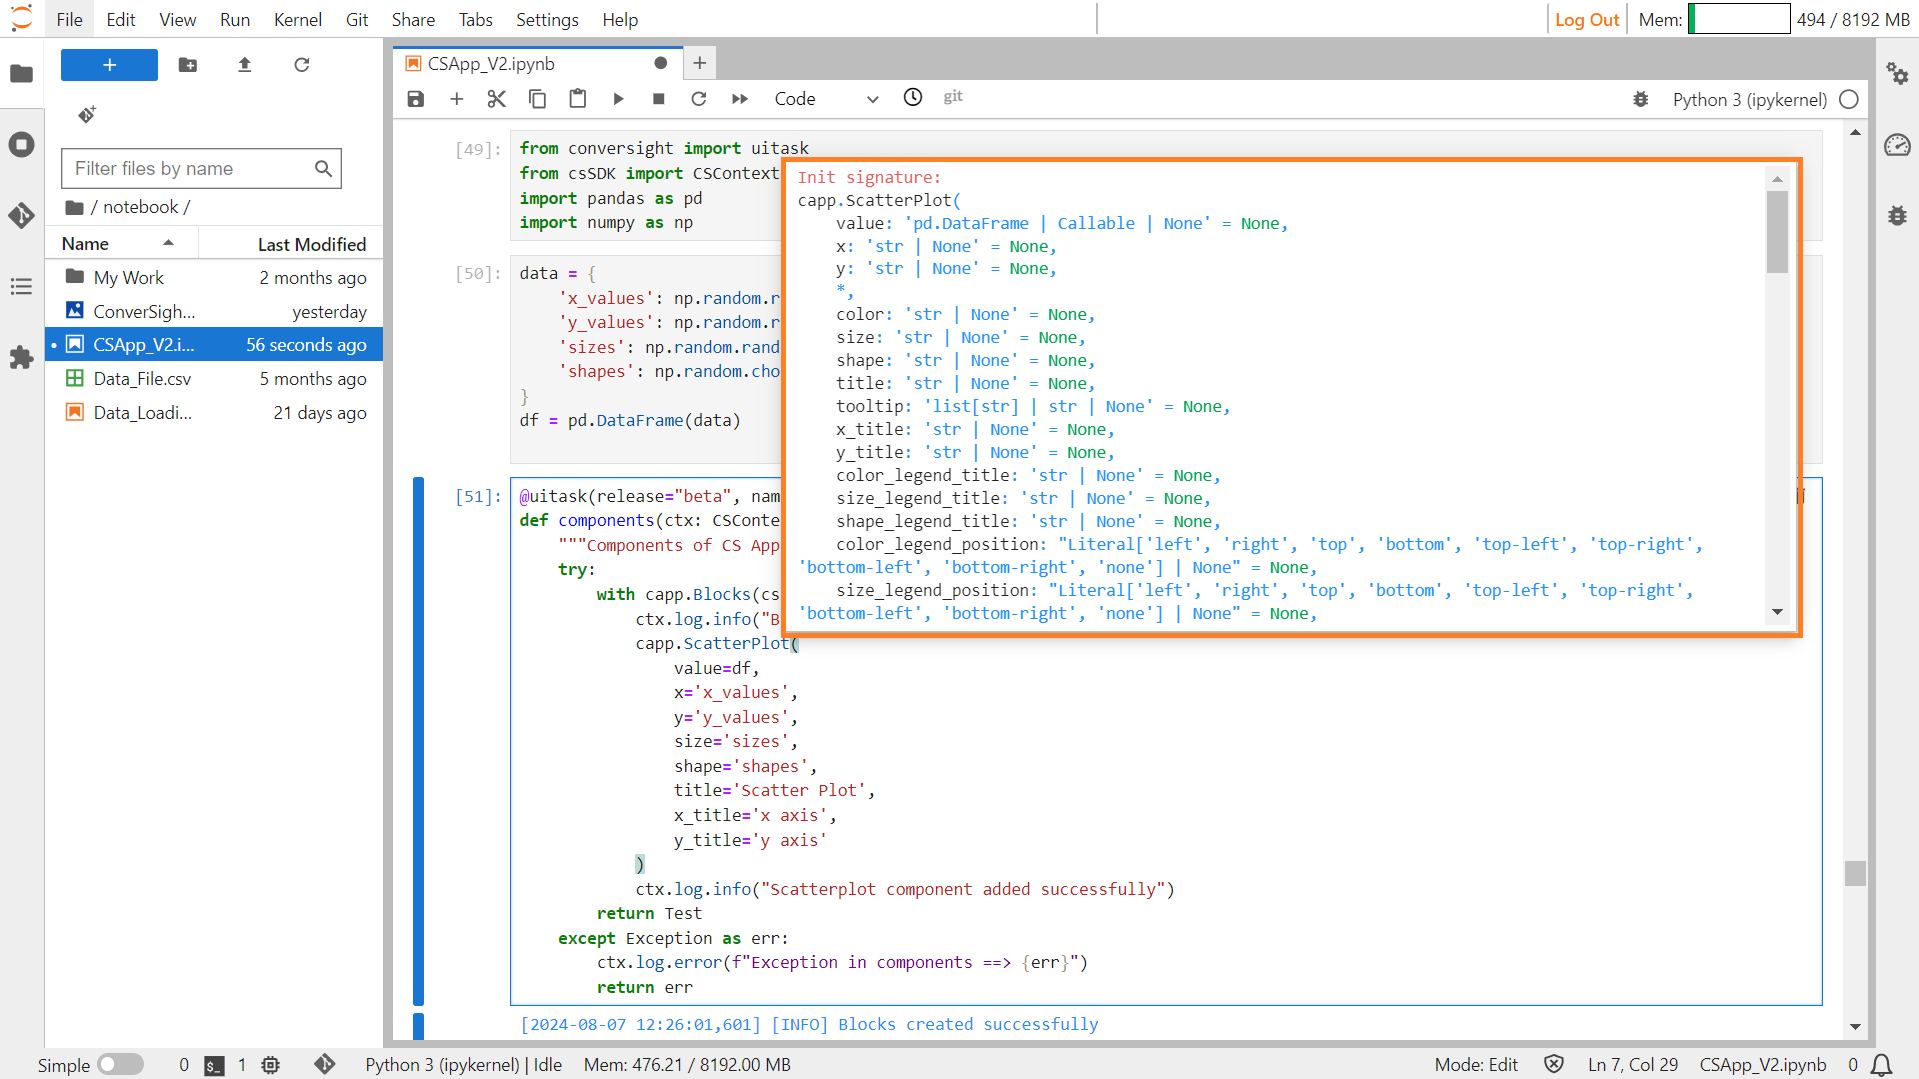Open the running terminals and kernels sidebar tab

[x=21, y=145]
